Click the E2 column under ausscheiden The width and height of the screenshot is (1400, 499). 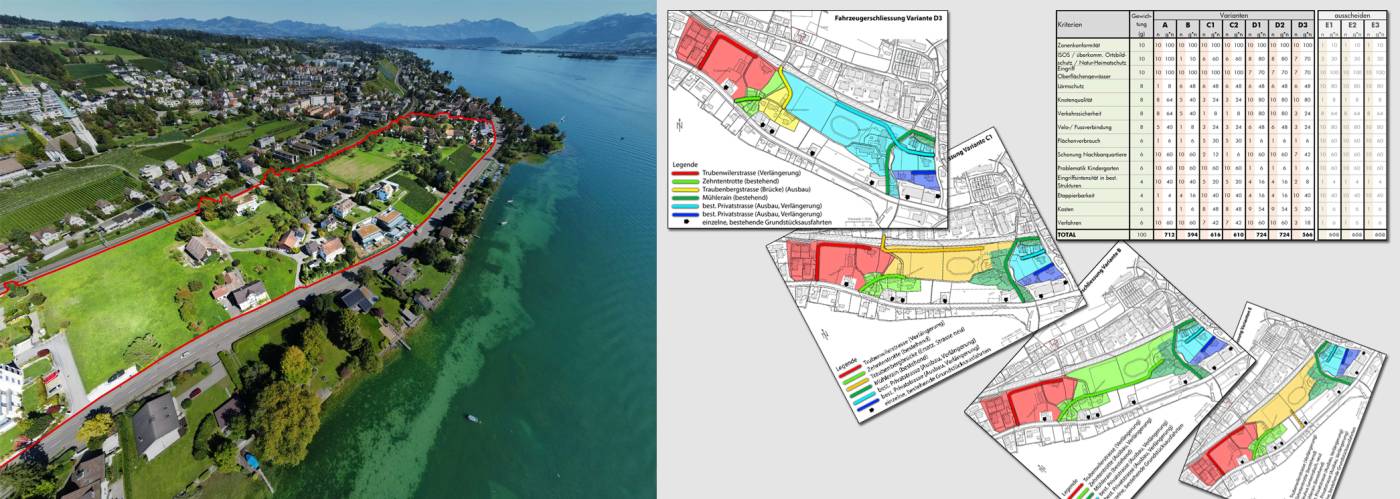pyautogui.click(x=1351, y=24)
